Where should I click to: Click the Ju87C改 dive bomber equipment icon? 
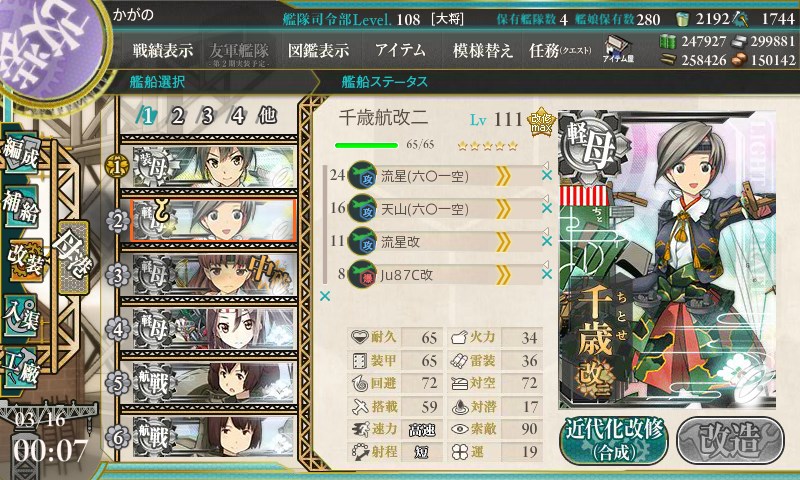point(362,274)
